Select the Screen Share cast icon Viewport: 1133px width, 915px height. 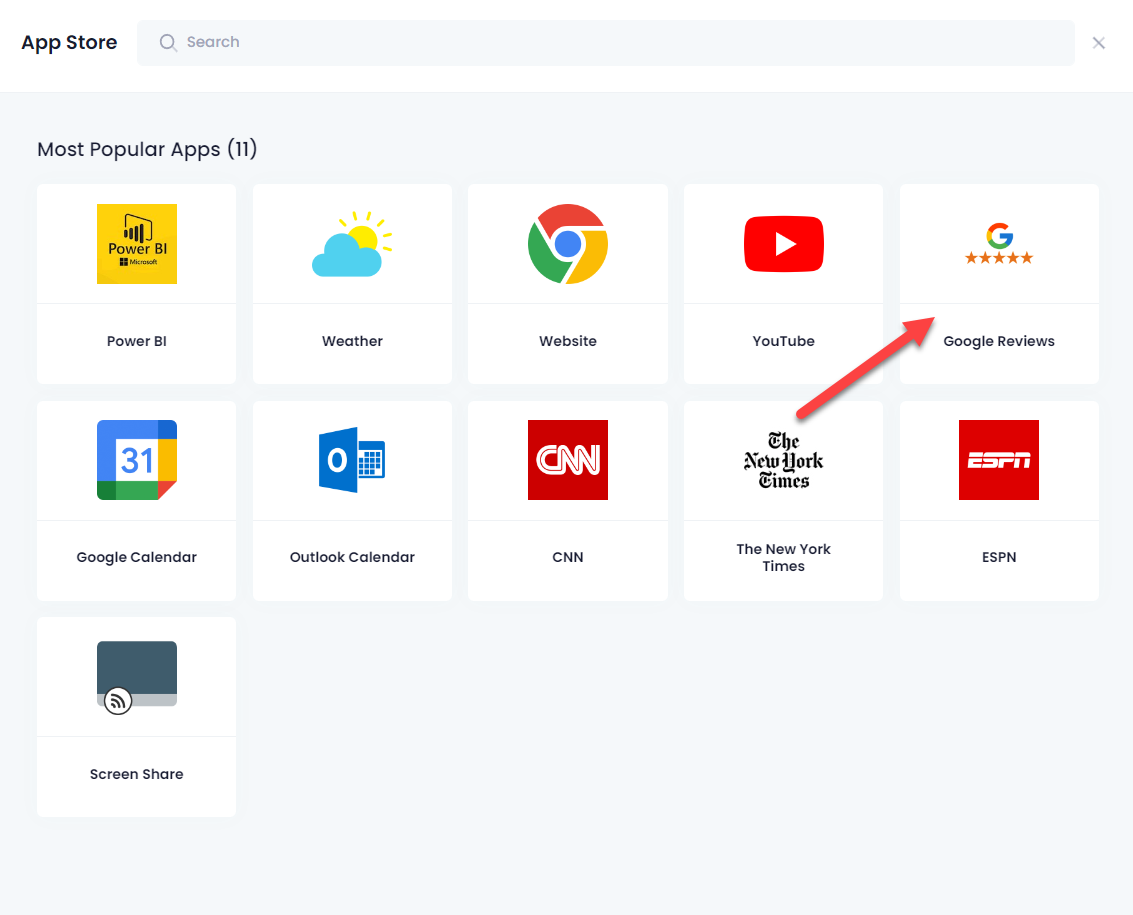tap(137, 677)
